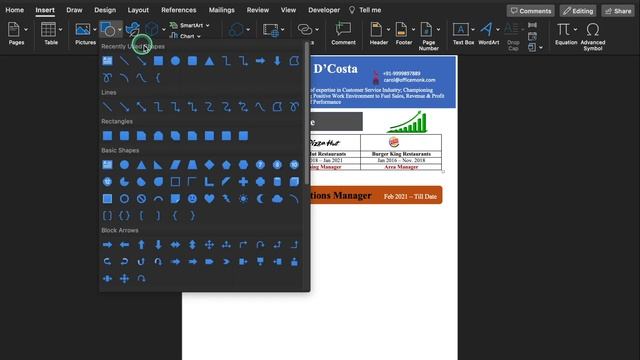Select the circle in Recently Used Shapes
Screen dimensions: 640x360
click(175, 61)
